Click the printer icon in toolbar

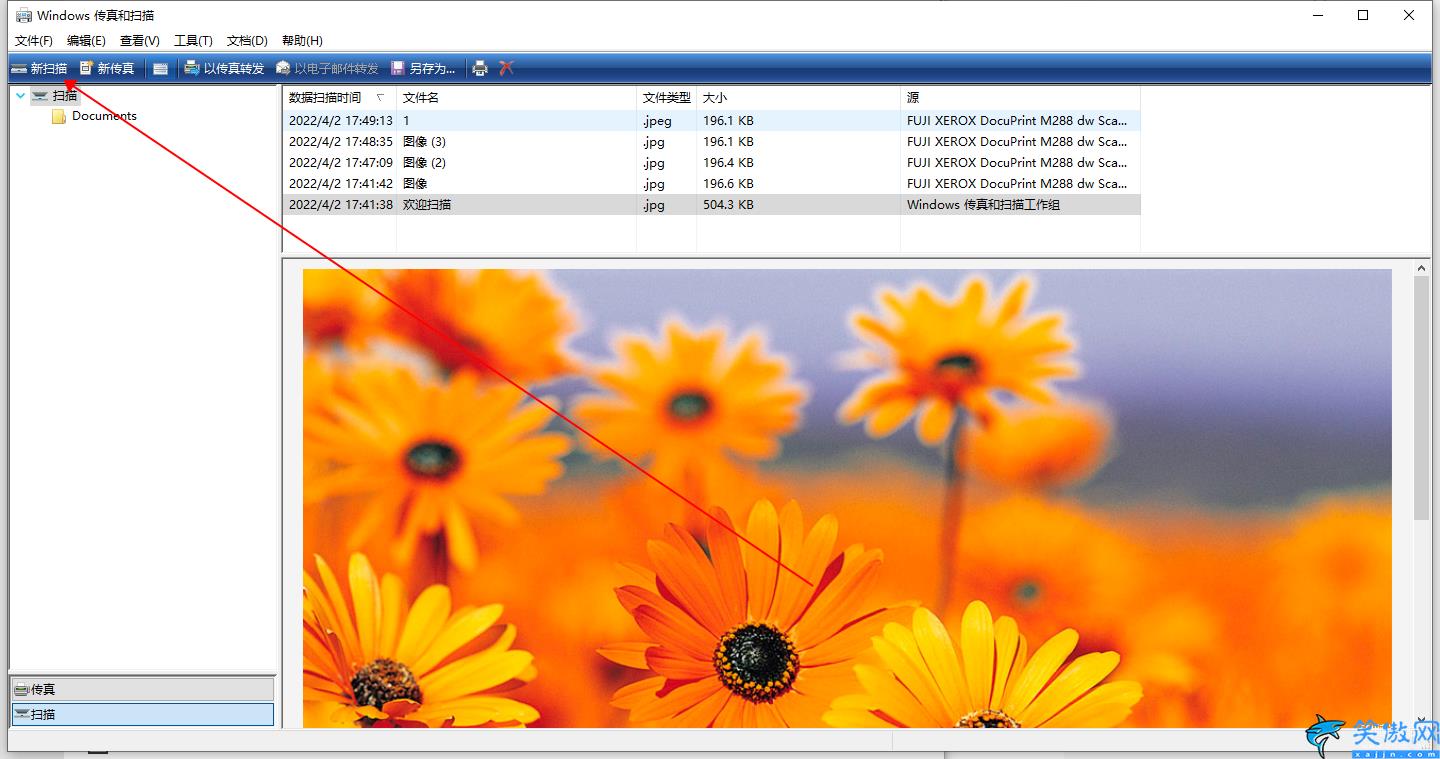point(480,68)
